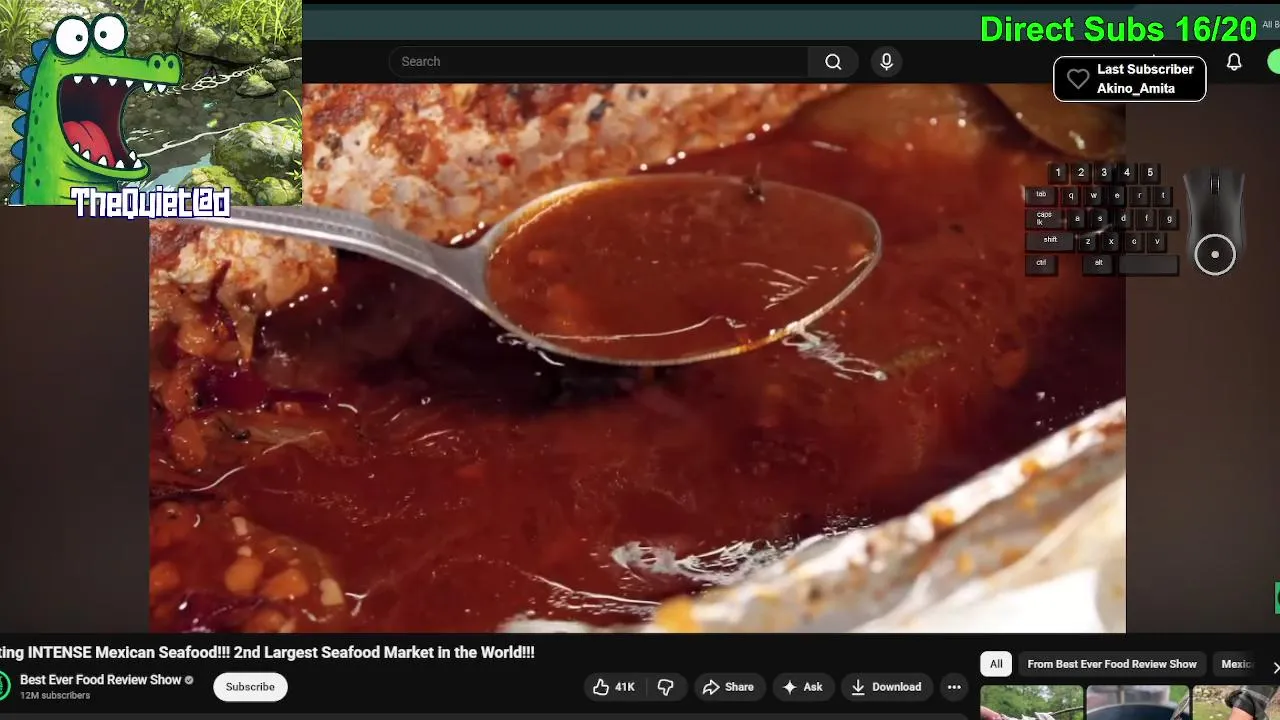Click the video title text
Screen dimensions: 1280x720
click(267, 652)
